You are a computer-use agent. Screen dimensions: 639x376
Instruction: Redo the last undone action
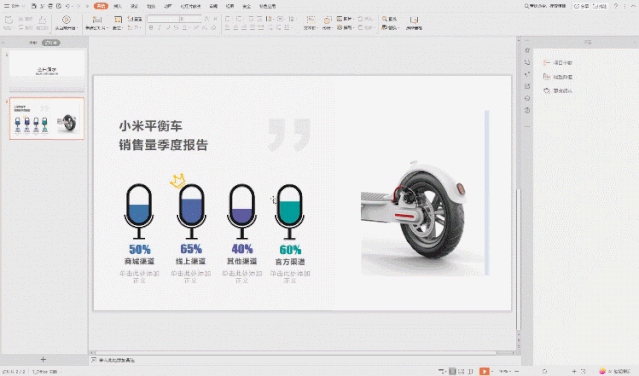tap(78, 6)
